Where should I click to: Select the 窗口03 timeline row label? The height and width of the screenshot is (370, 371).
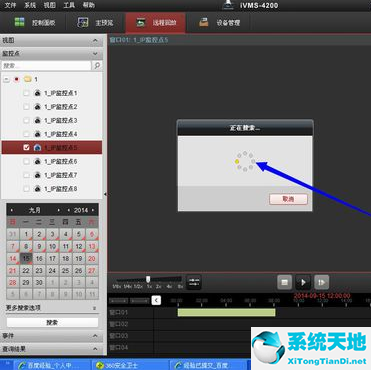(x=118, y=336)
